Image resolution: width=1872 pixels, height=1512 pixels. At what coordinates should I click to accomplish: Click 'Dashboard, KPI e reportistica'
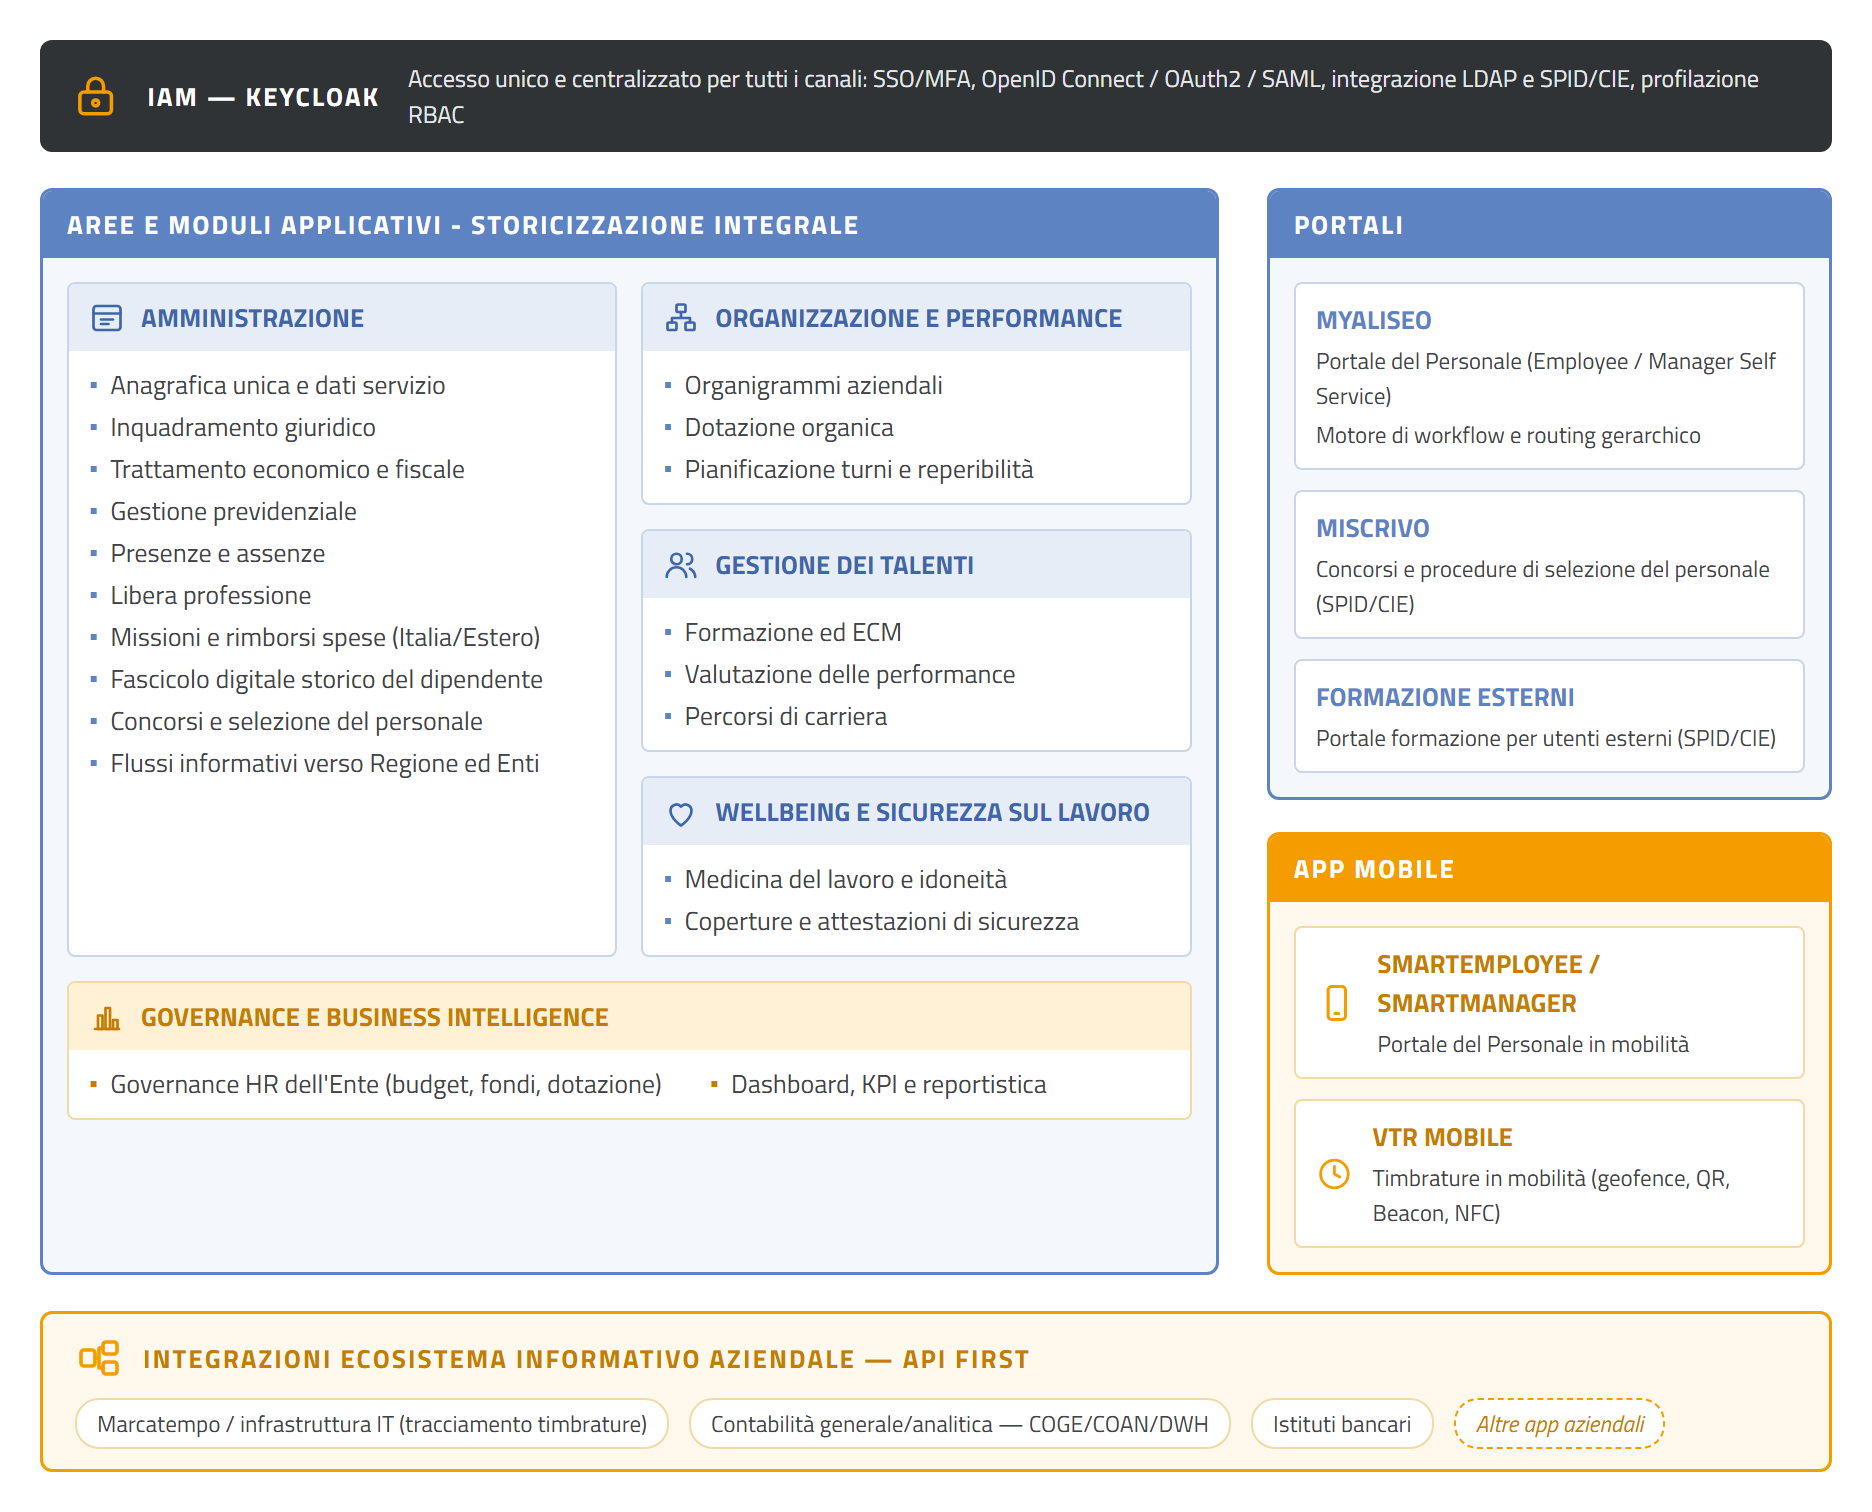pos(889,1084)
